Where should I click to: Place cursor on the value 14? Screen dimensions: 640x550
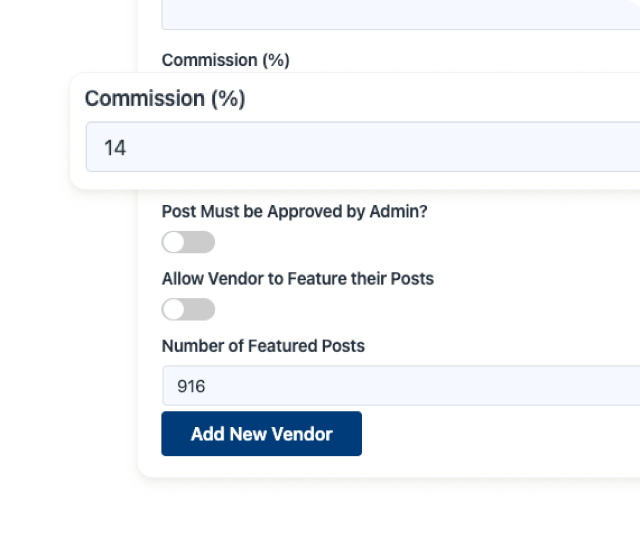(115, 148)
